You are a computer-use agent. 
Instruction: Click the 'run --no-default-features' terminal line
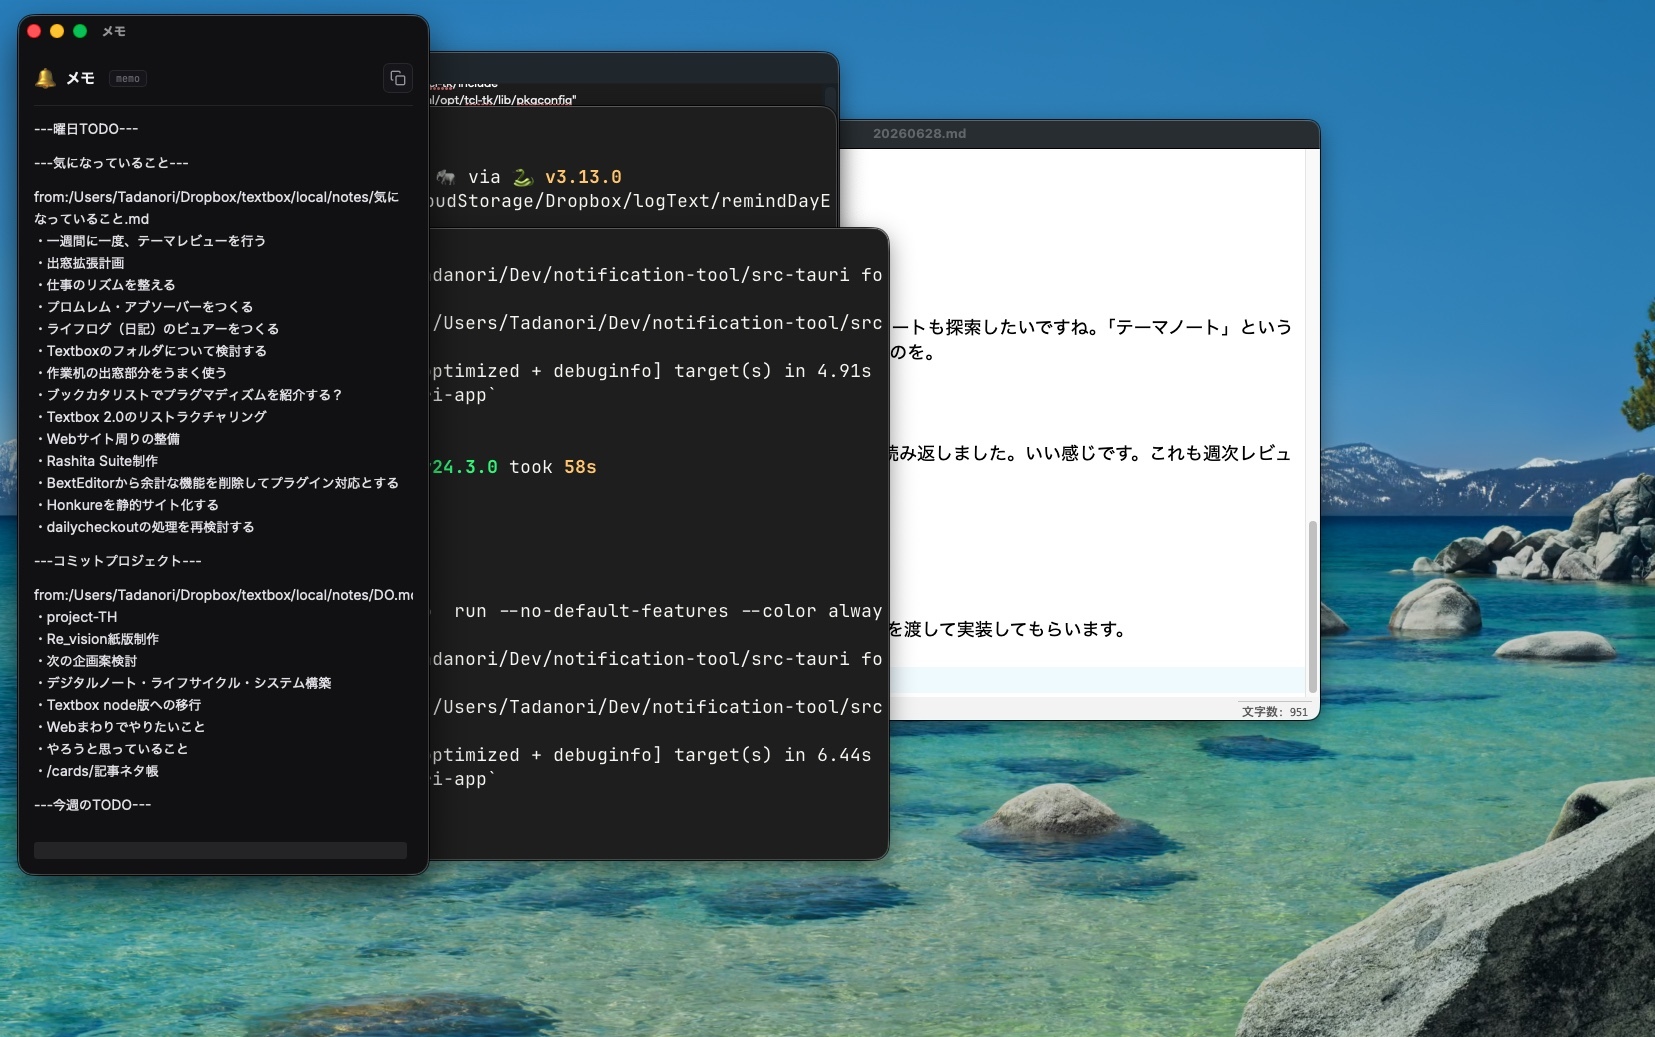tap(668, 611)
